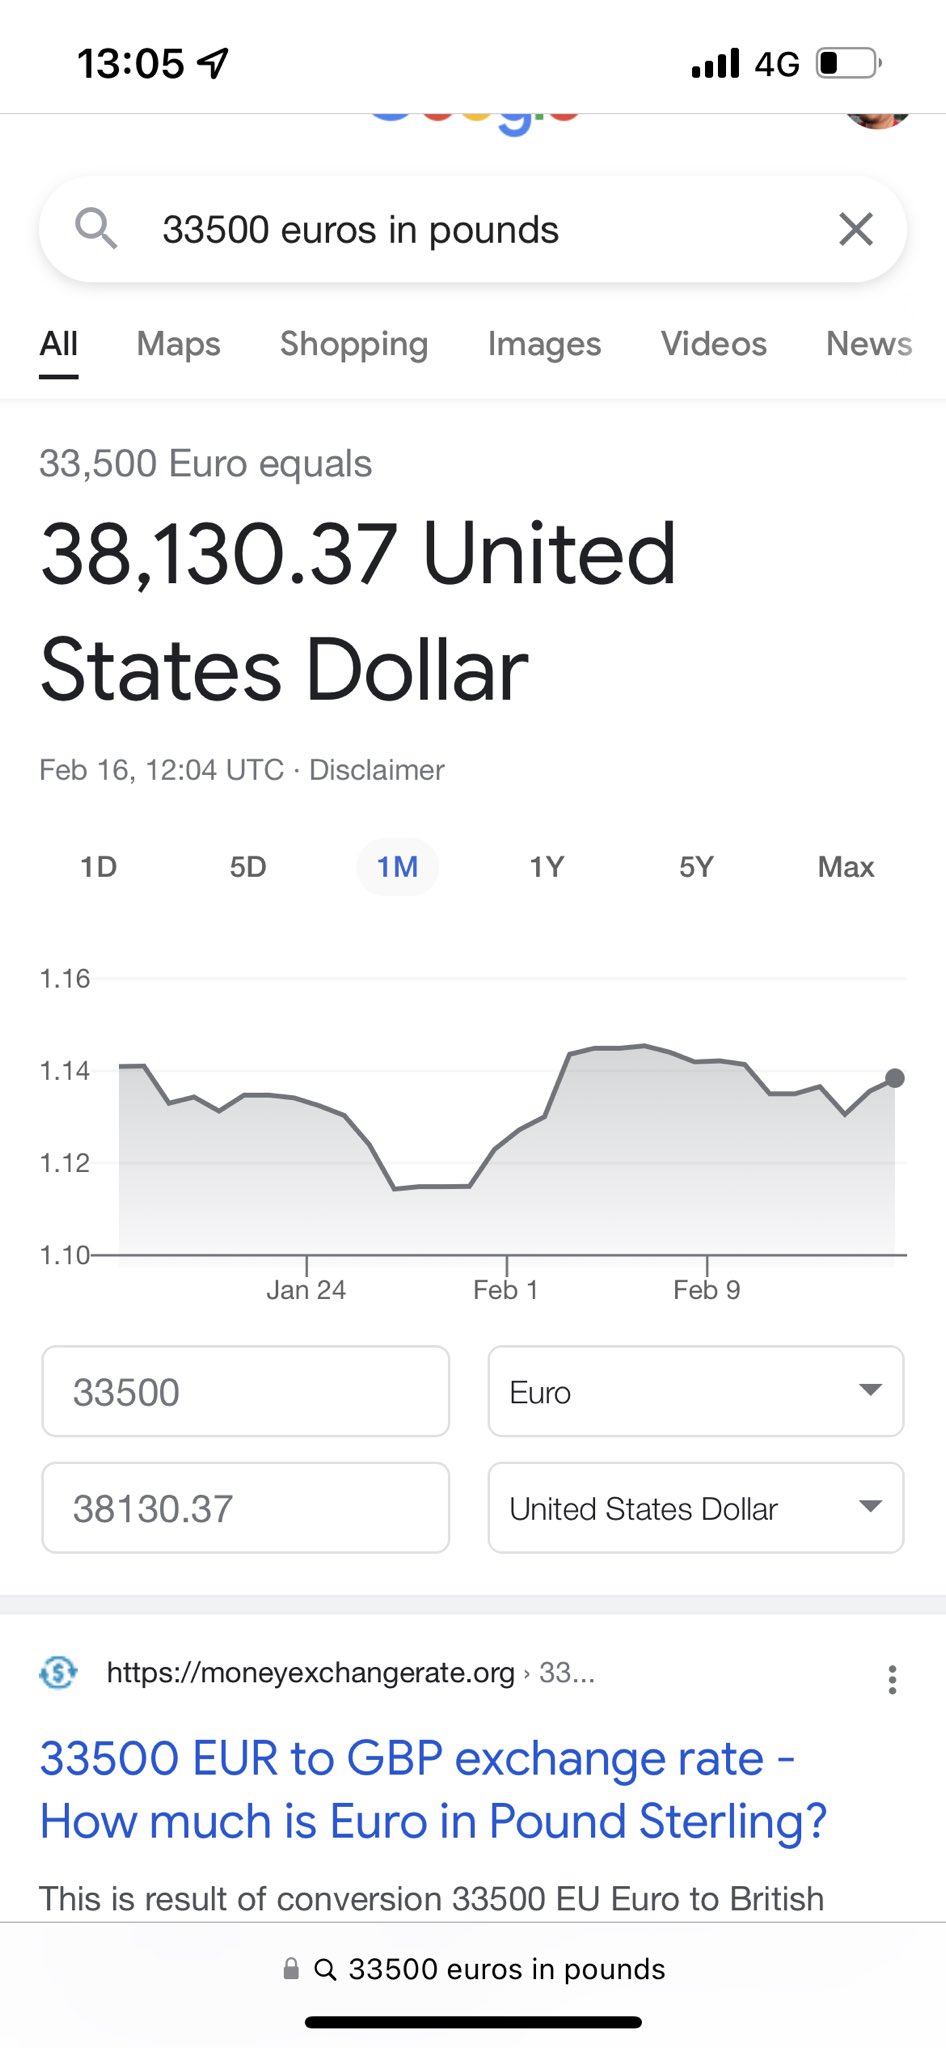Tap the chart's current value dot

(895, 1078)
